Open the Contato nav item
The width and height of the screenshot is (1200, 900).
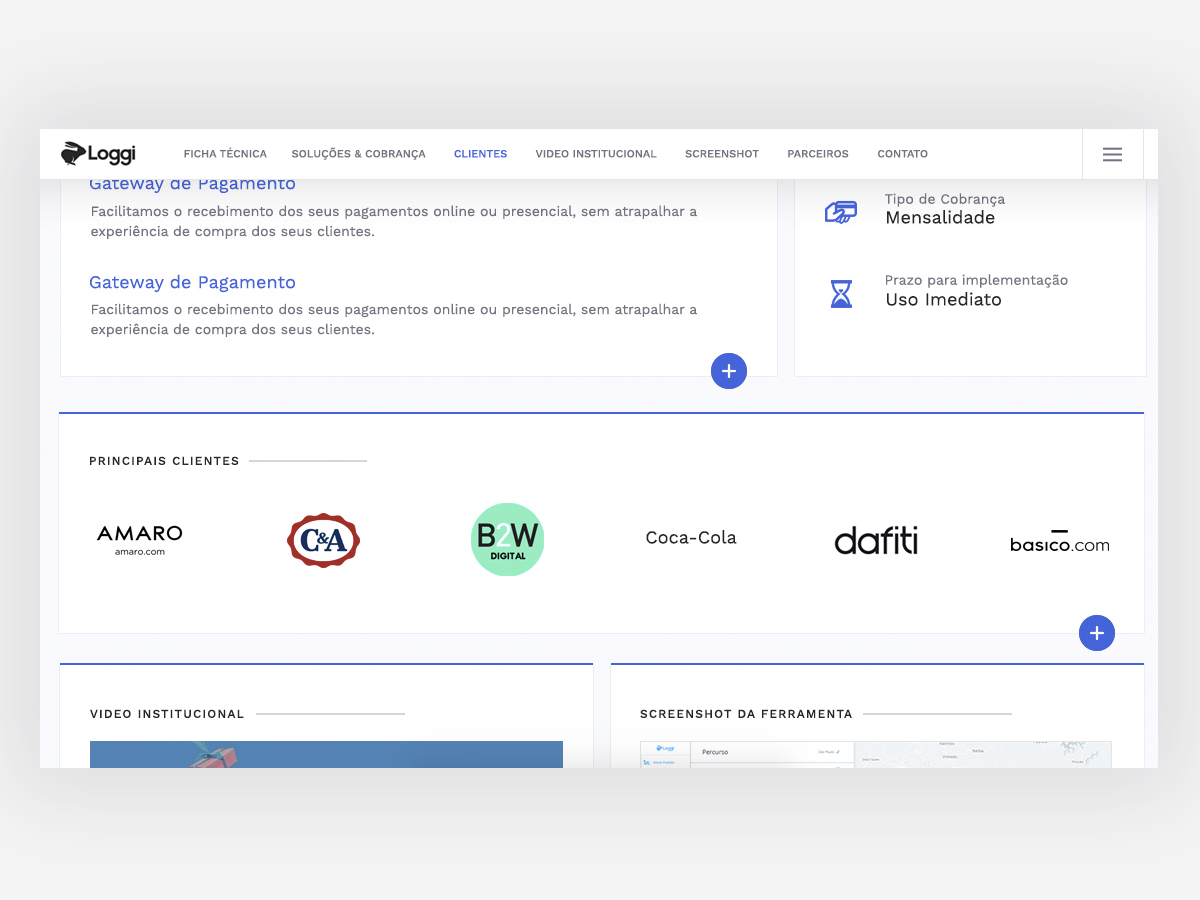point(902,154)
